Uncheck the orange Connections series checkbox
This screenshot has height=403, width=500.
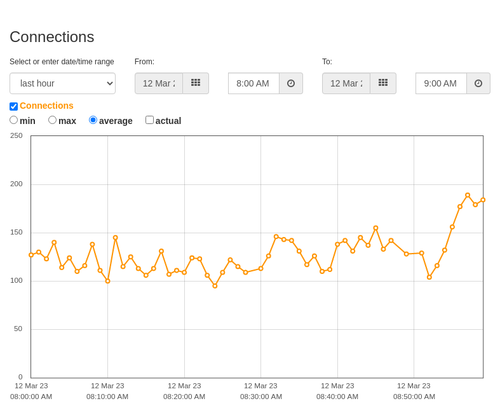pyautogui.click(x=14, y=106)
